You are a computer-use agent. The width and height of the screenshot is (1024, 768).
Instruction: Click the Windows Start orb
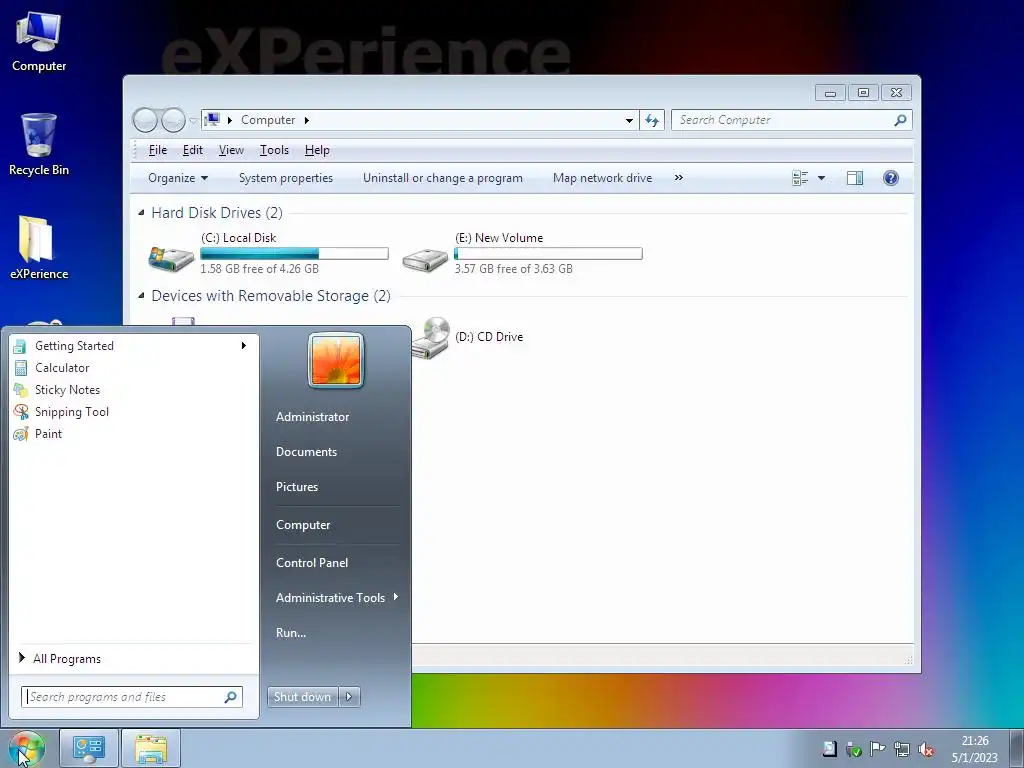[x=27, y=748]
